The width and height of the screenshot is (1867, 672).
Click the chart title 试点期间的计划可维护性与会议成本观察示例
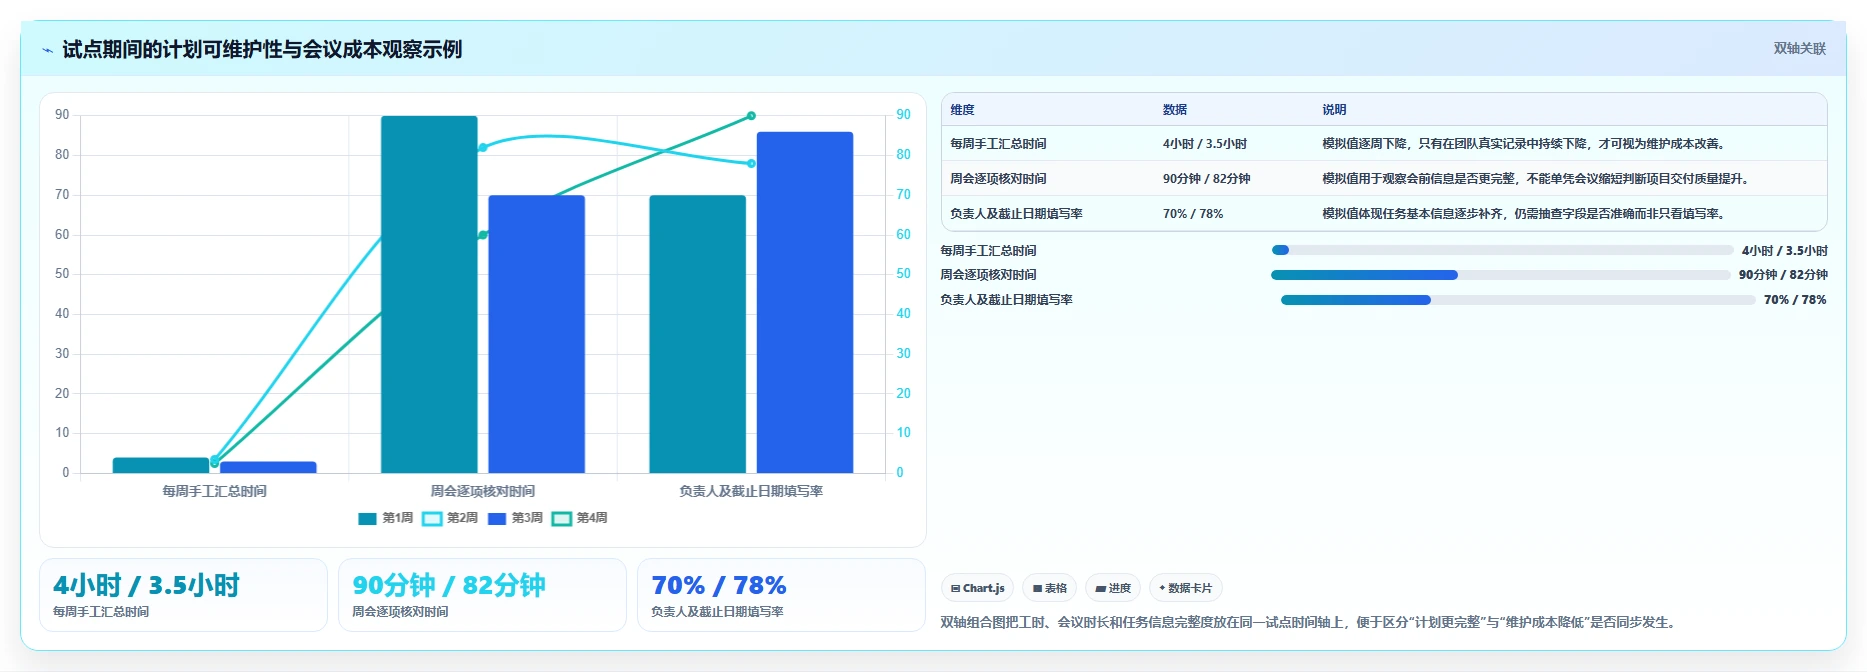pyautogui.click(x=262, y=49)
